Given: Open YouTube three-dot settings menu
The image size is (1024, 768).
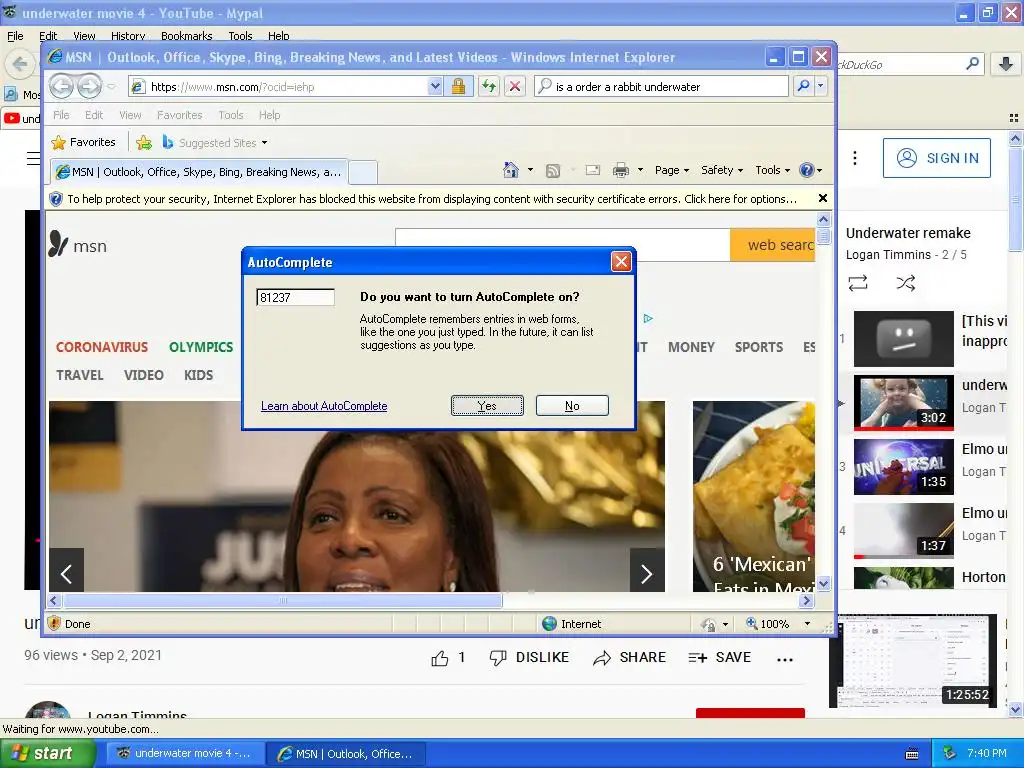Looking at the screenshot, I should 854,158.
